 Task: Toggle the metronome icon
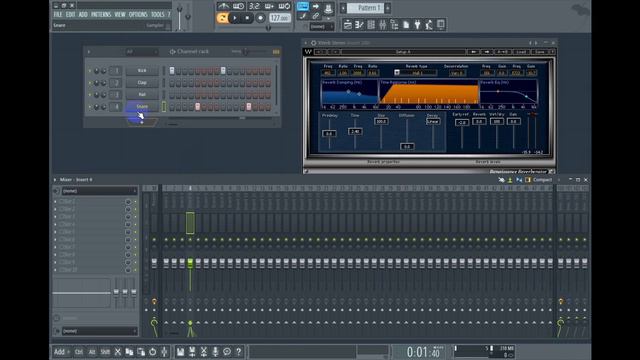point(223,6)
